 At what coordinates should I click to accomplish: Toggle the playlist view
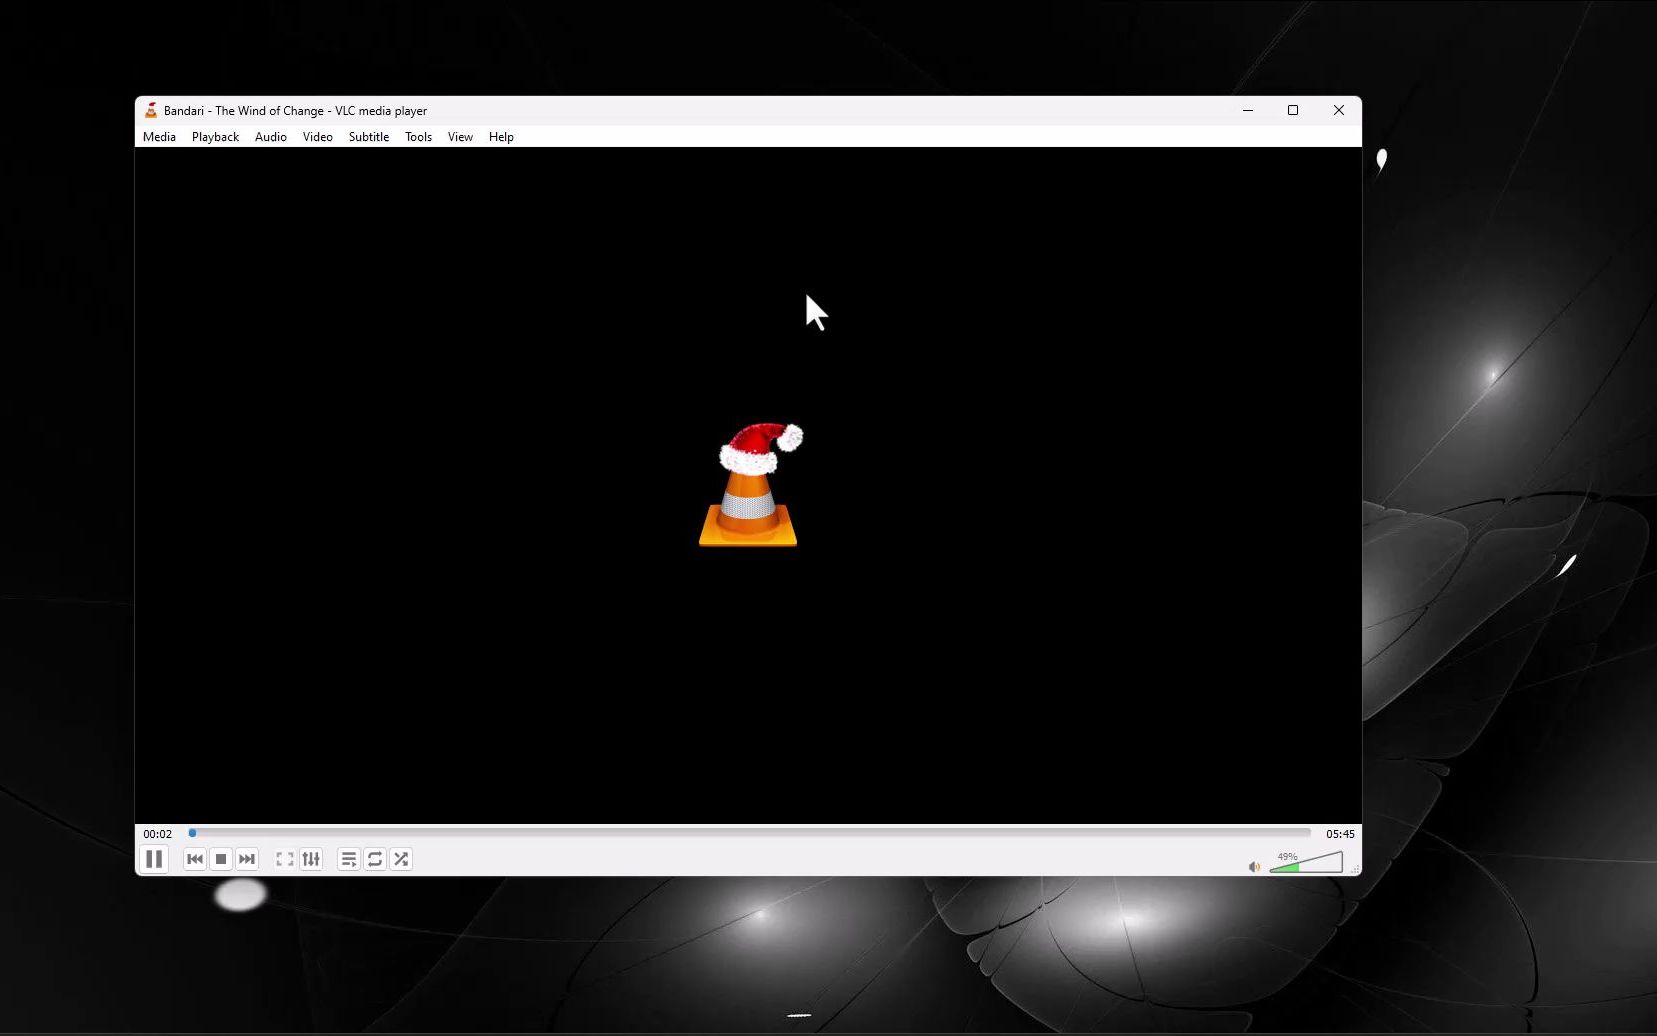(349, 859)
